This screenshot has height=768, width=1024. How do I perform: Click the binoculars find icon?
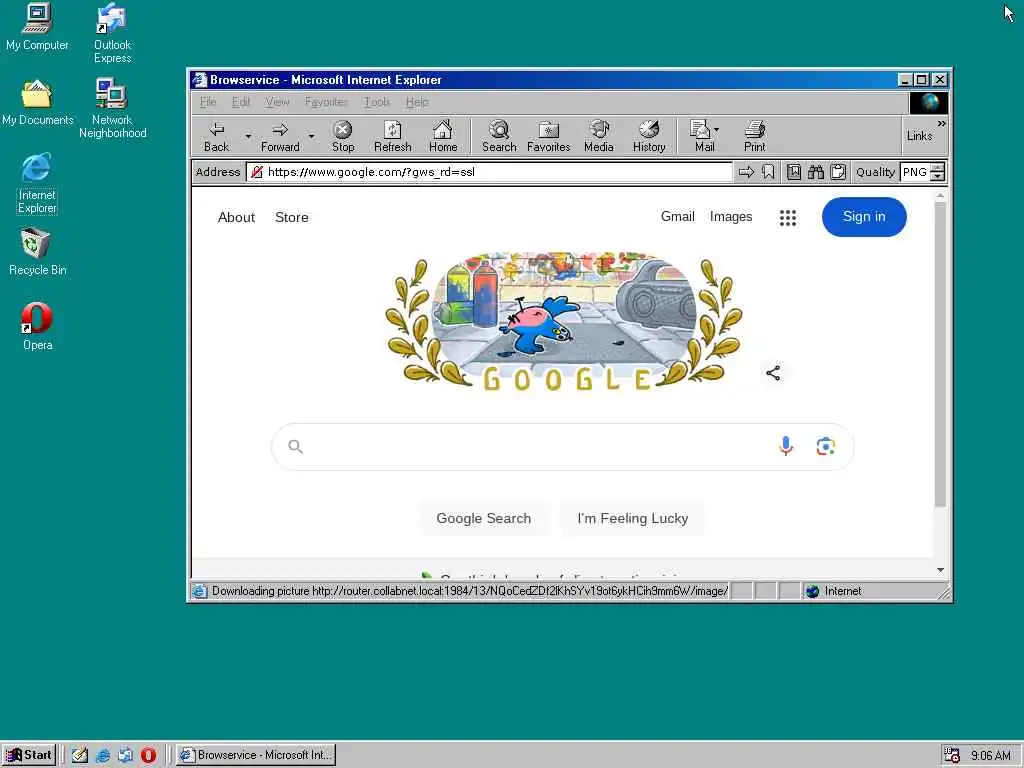pyautogui.click(x=816, y=172)
